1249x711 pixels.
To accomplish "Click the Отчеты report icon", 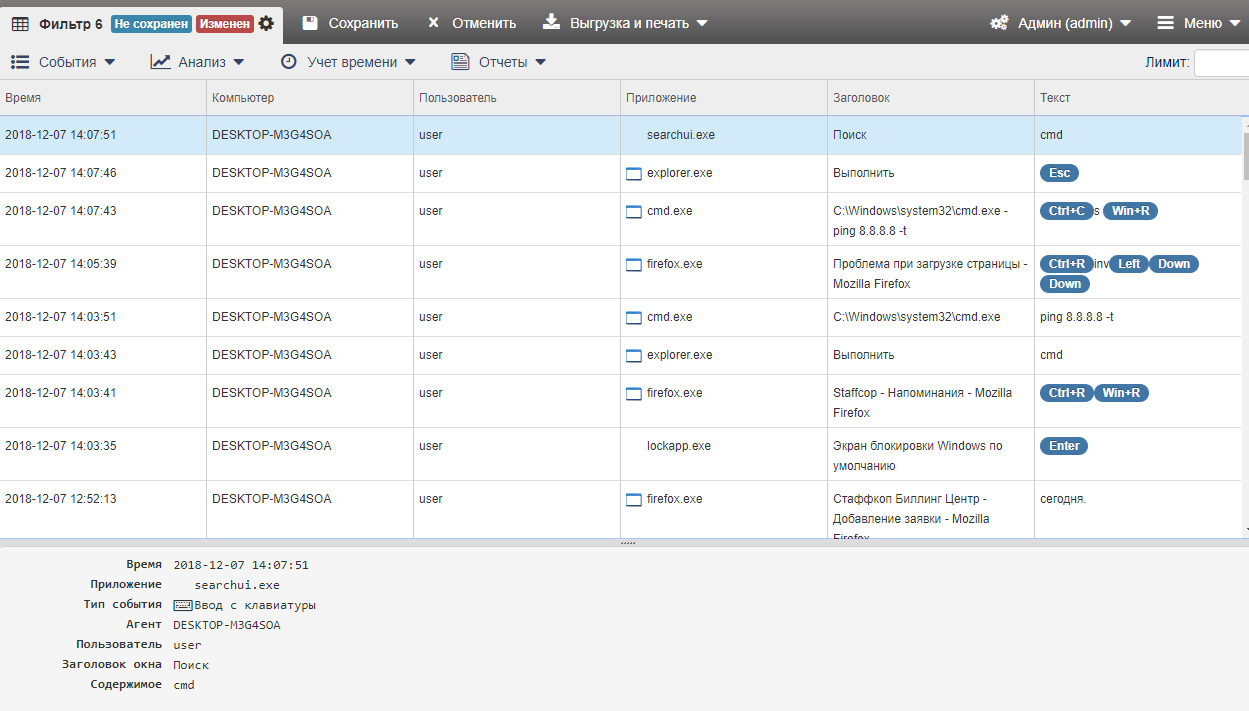I will (x=460, y=62).
